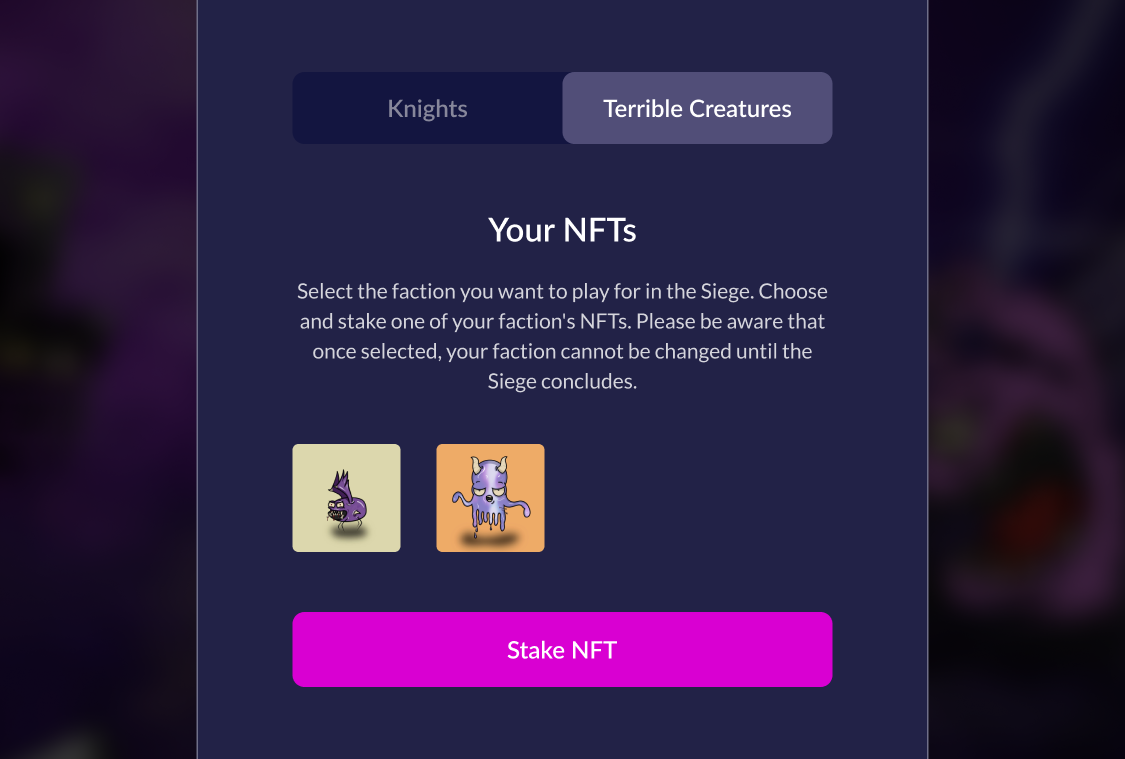Click the Siege concludes warning sentence
This screenshot has height=759, width=1125.
click(562, 366)
